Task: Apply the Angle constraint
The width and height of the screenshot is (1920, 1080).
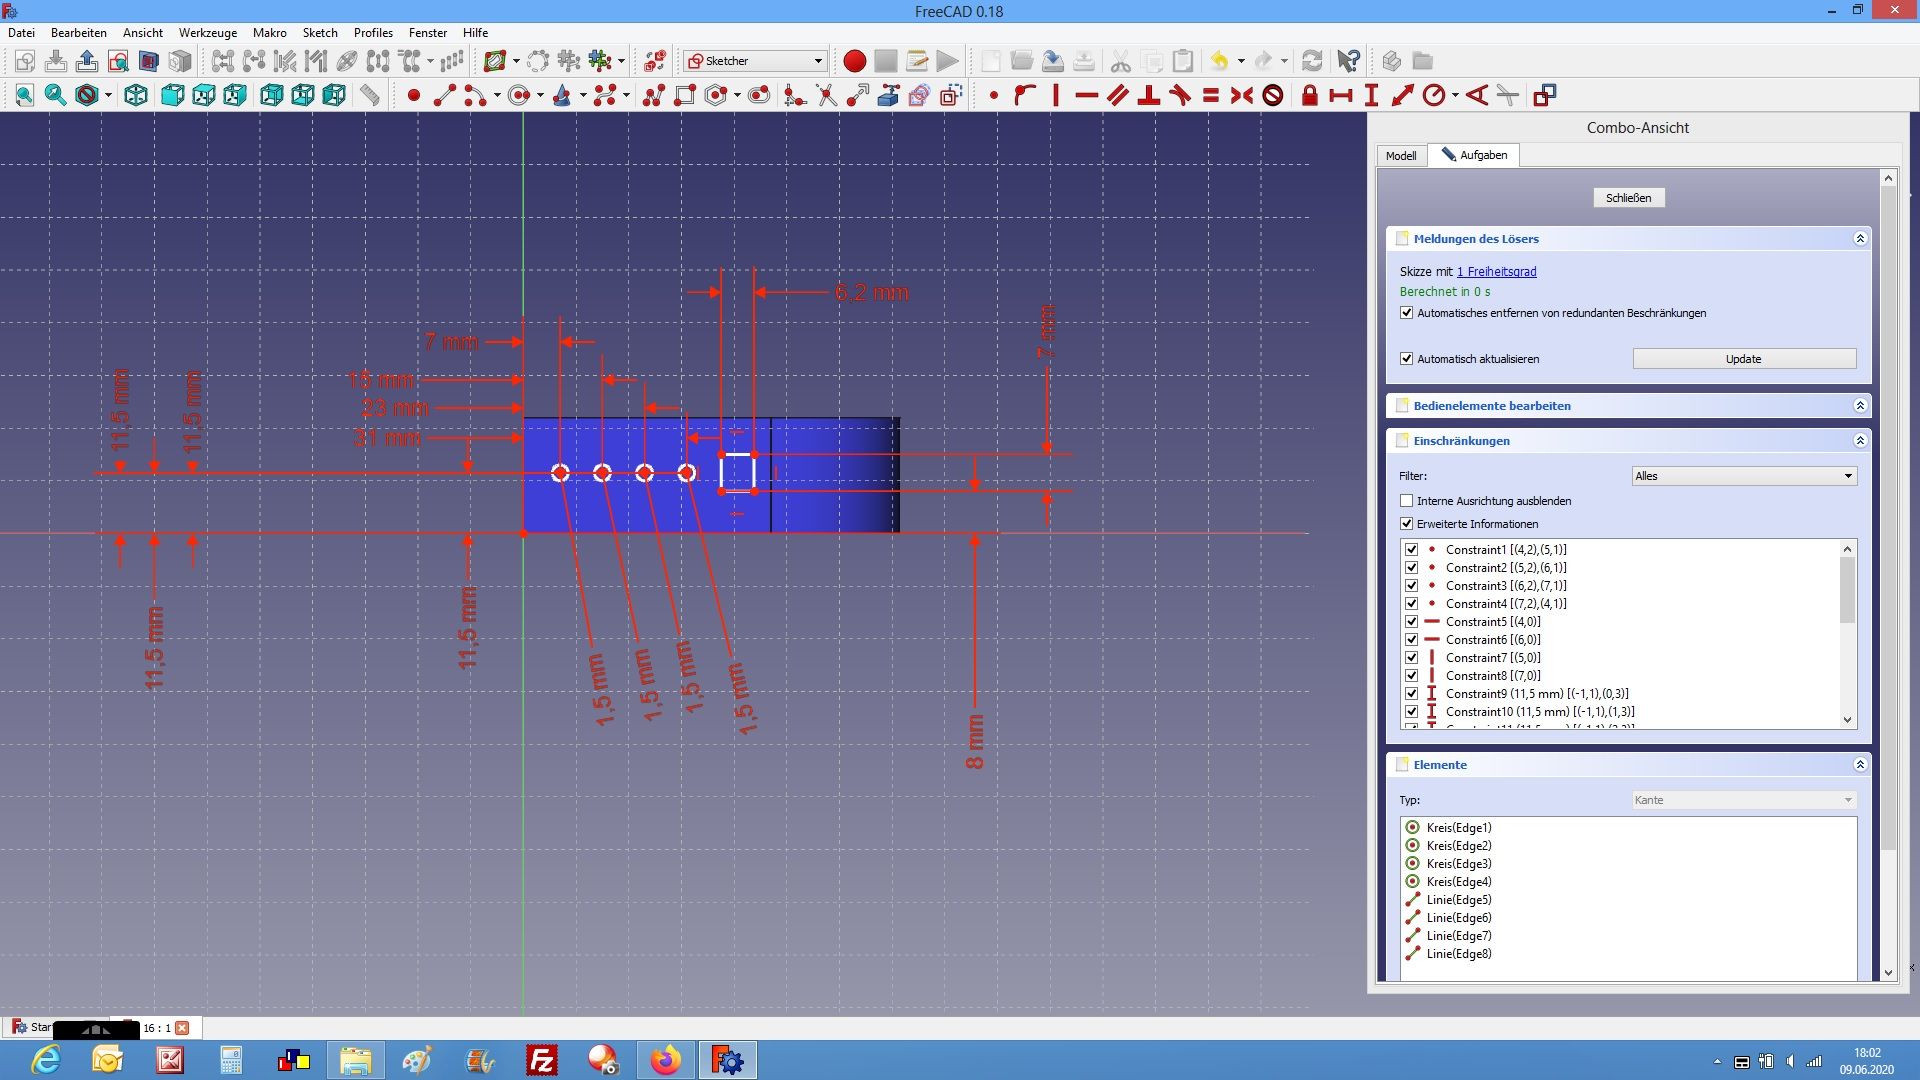Action: [x=1476, y=95]
